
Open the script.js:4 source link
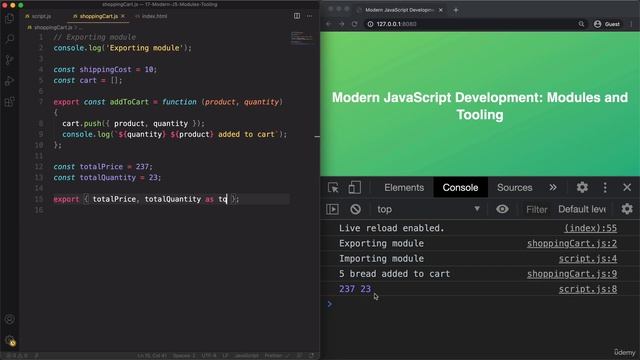point(588,258)
